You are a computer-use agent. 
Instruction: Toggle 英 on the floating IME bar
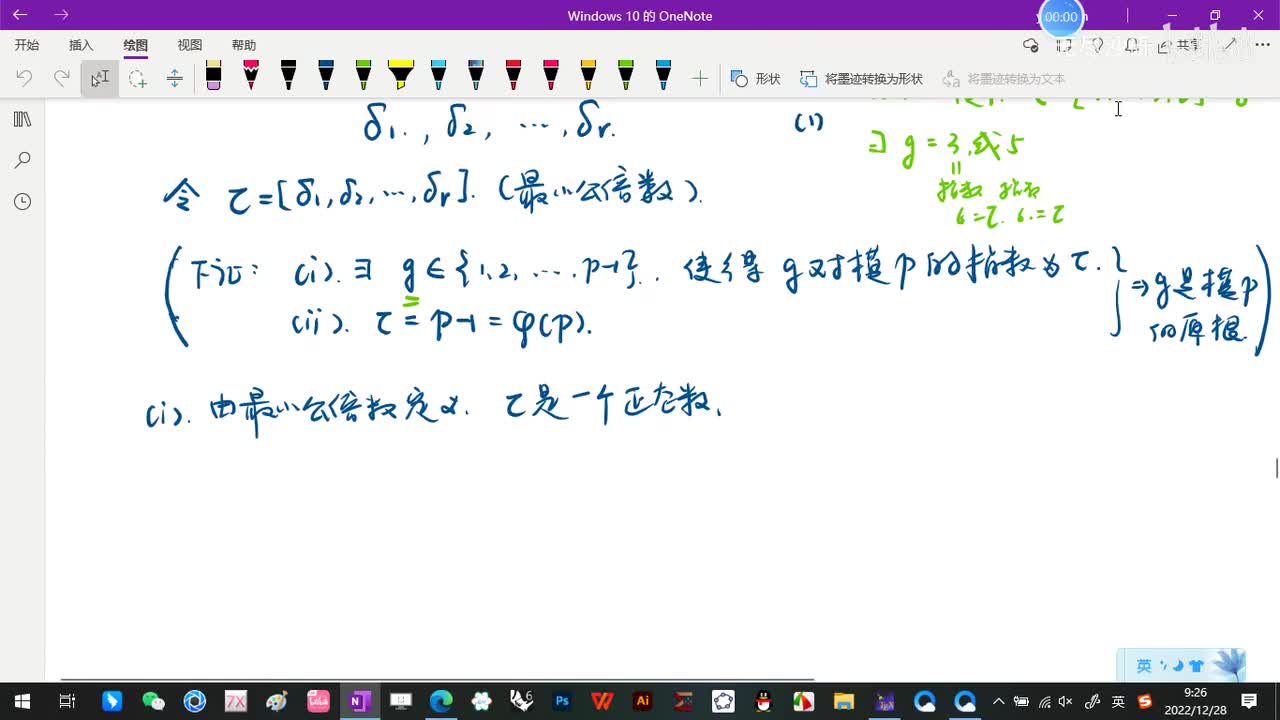coord(1144,666)
